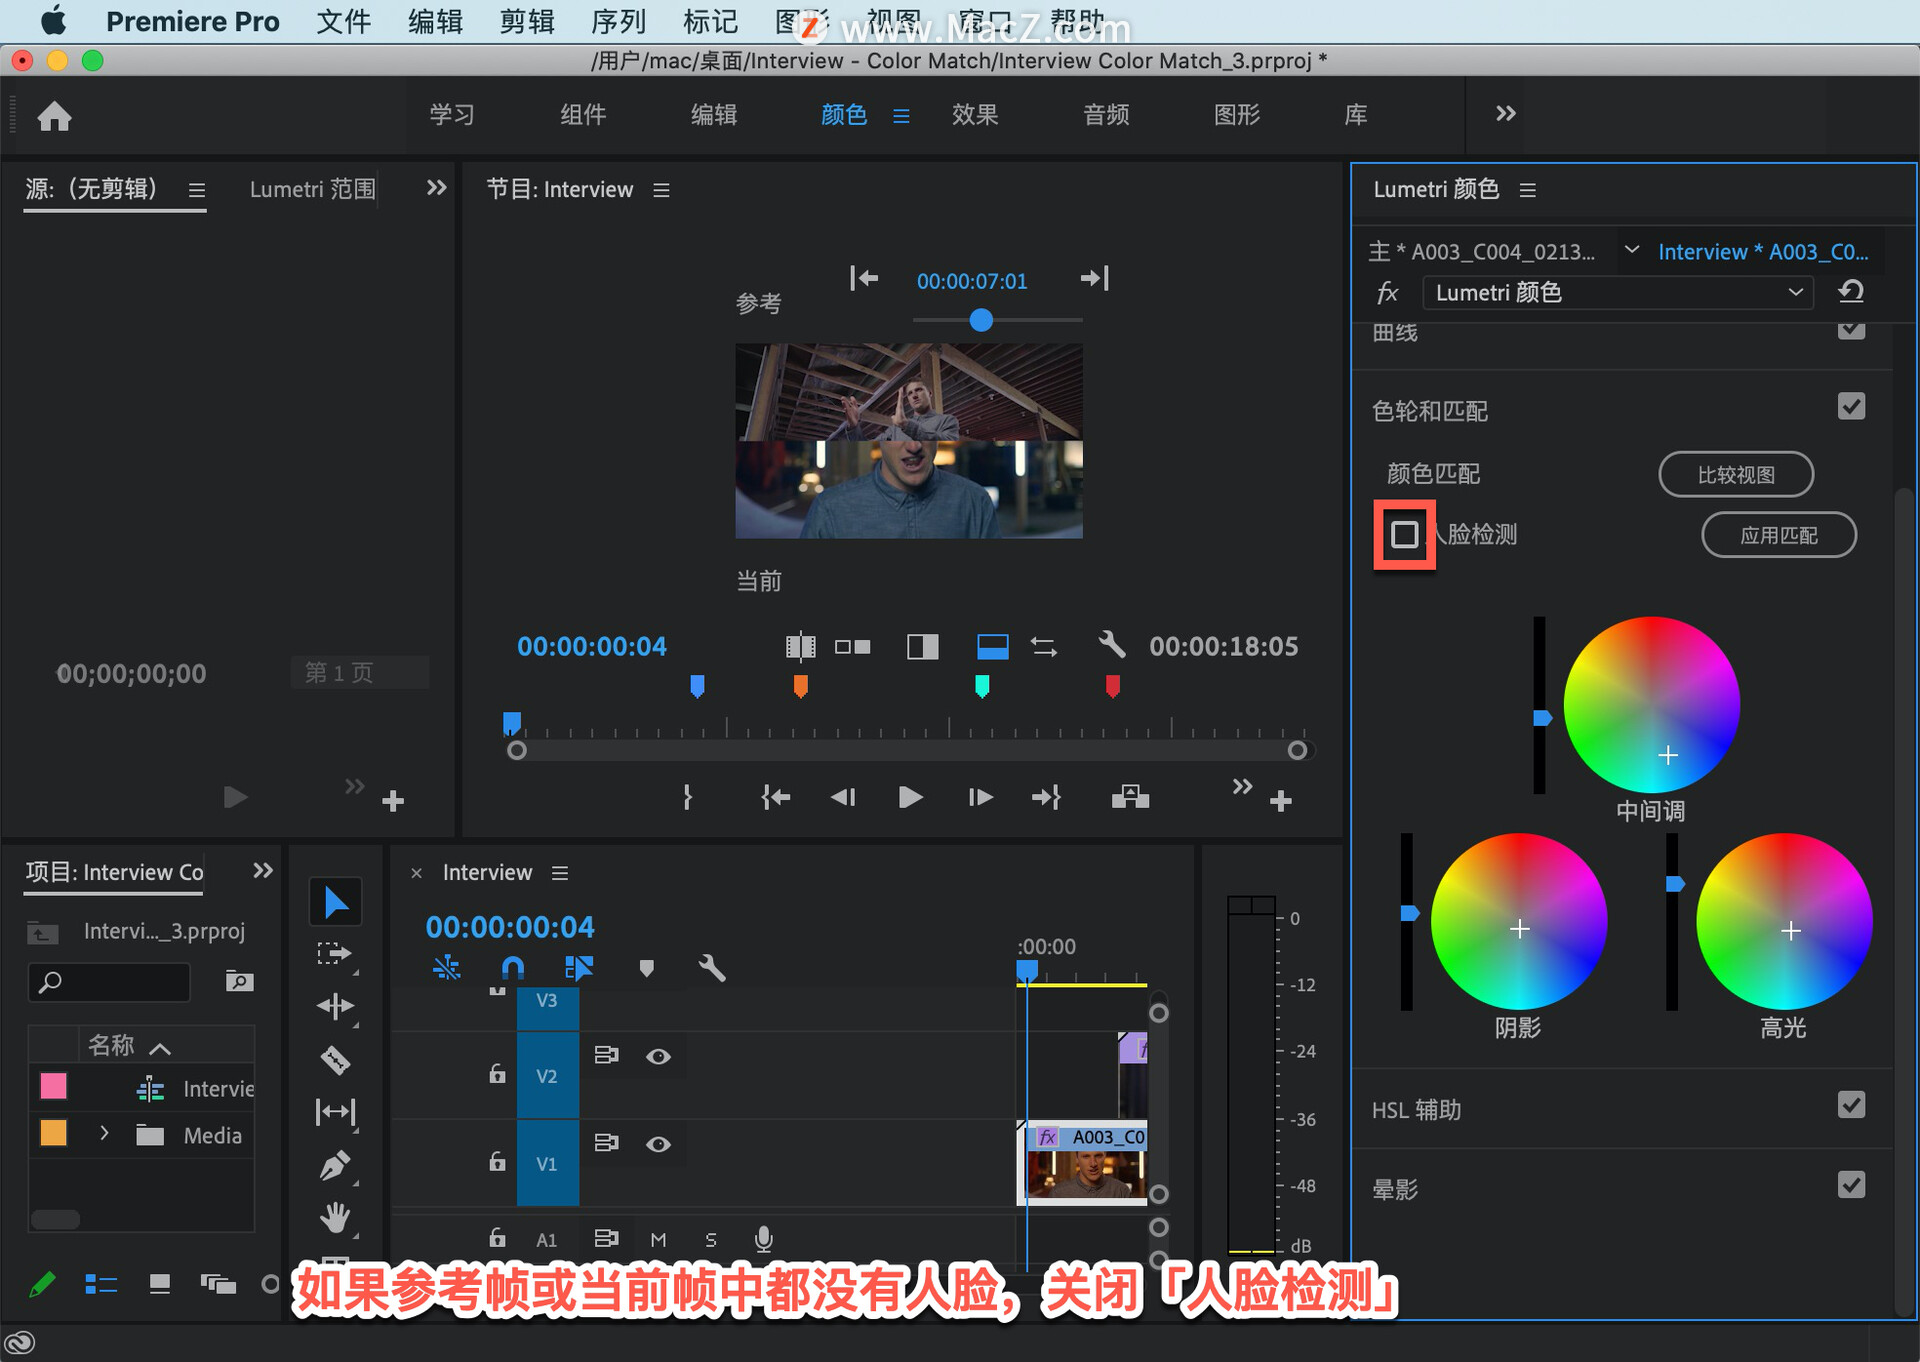
Task: Select the Razor tool
Action: [x=335, y=1059]
